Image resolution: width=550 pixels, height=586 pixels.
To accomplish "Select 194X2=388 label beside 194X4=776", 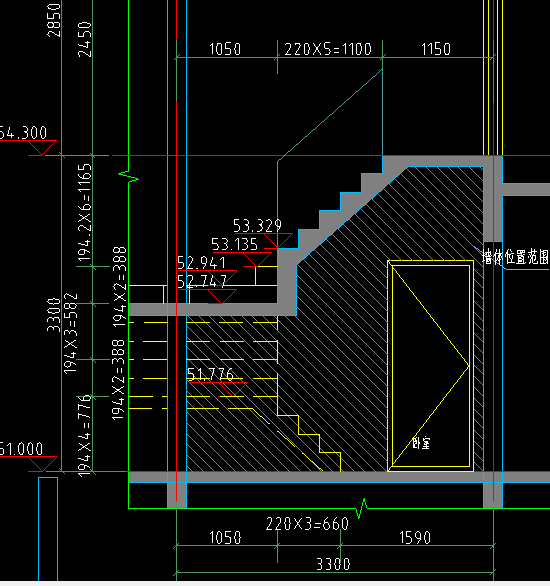I will 118,380.
